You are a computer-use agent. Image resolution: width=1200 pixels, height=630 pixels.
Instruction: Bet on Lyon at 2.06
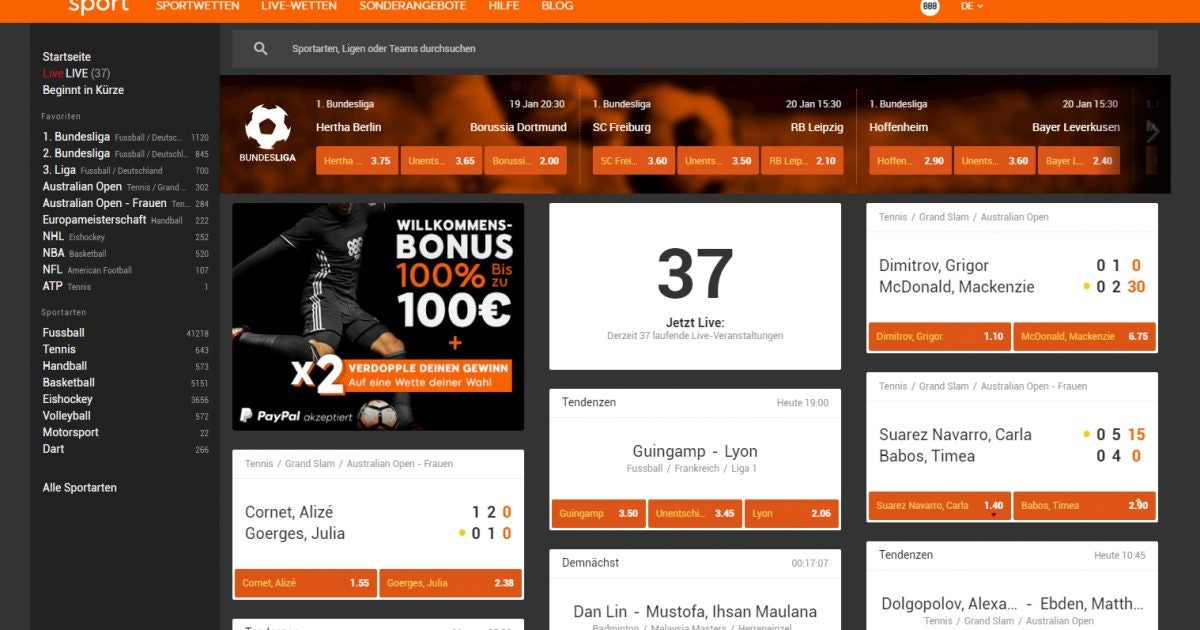[792, 514]
